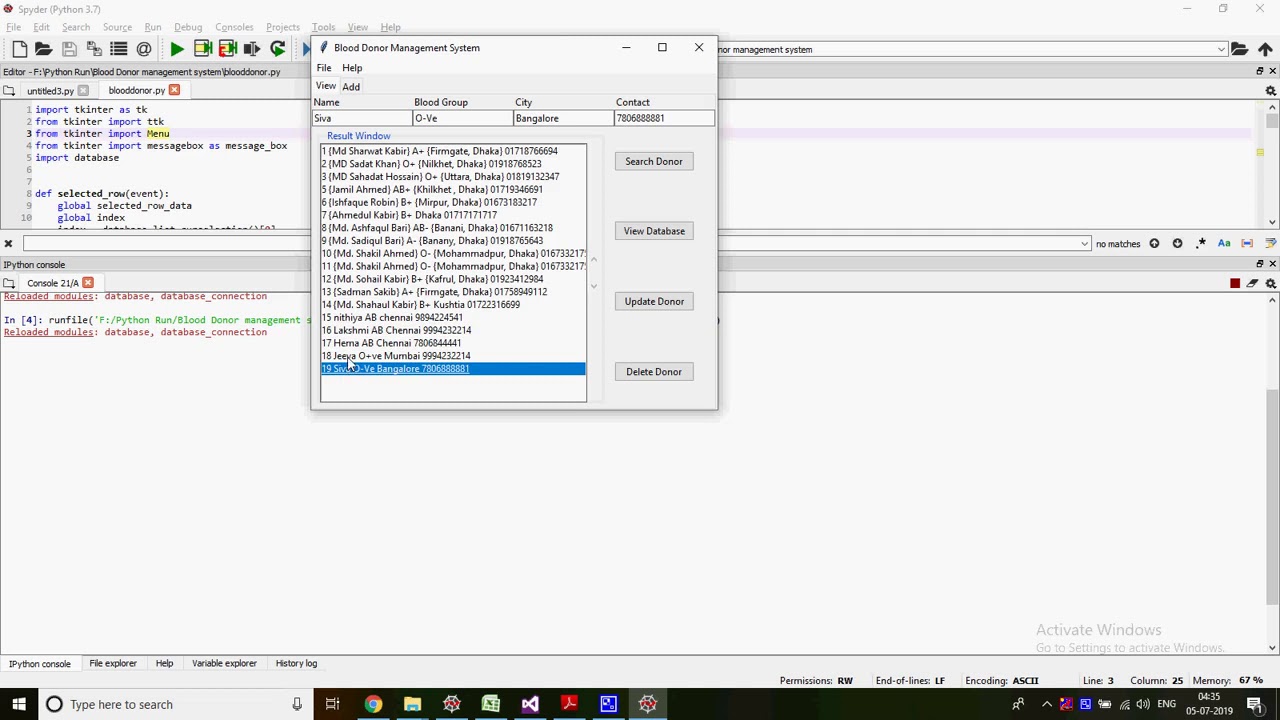Click the parent directory up arrow icon
The width and height of the screenshot is (1280, 720).
point(1265,49)
